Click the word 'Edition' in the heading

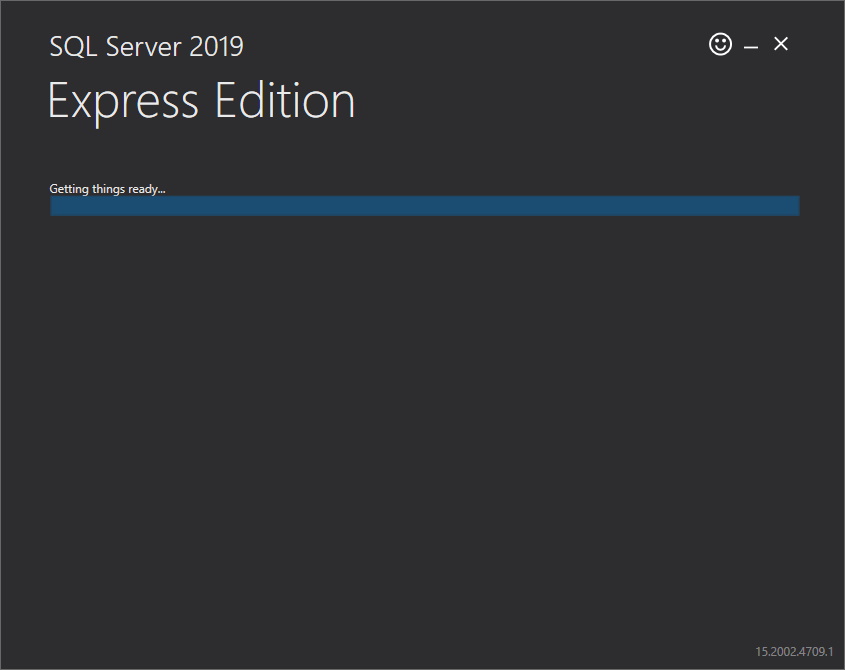(x=285, y=100)
